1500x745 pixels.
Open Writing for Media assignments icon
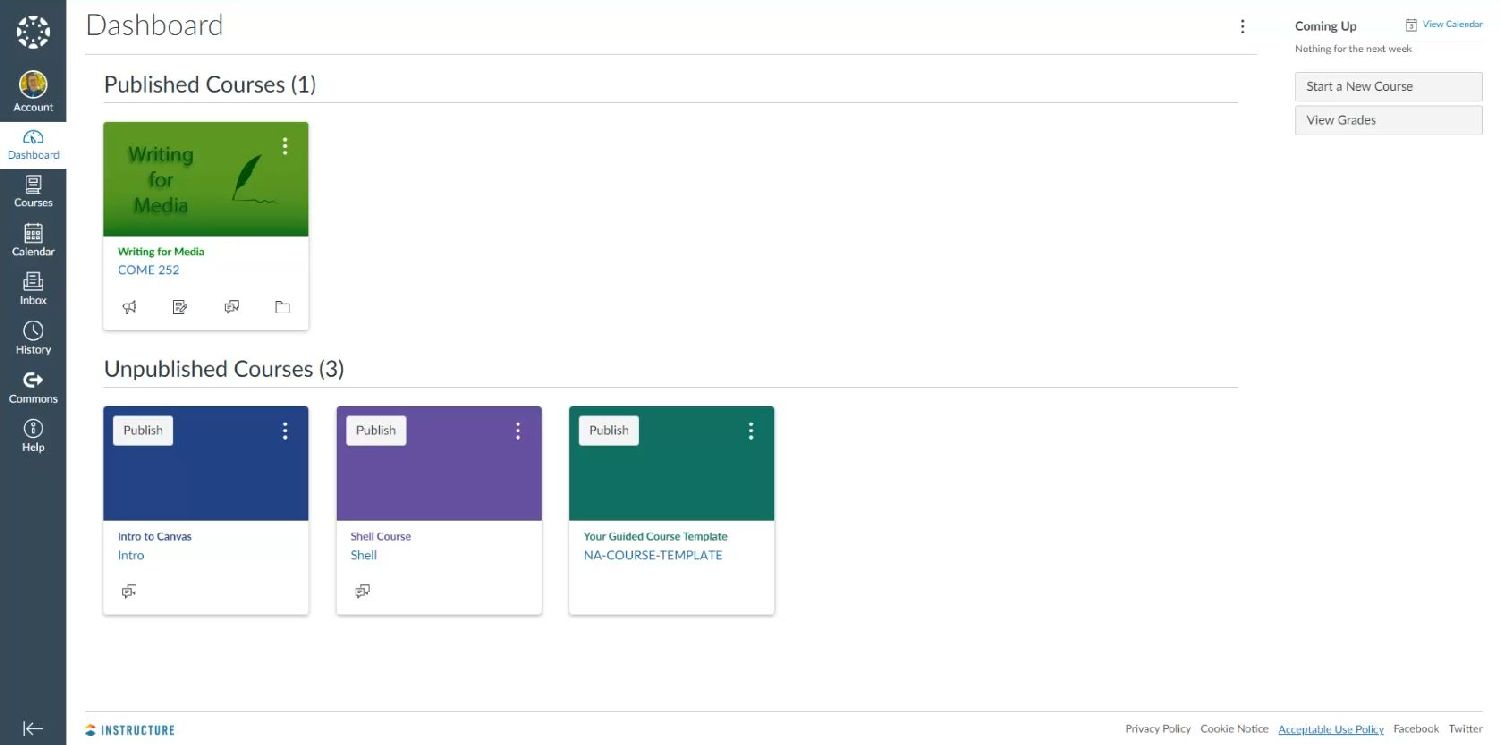[180, 306]
